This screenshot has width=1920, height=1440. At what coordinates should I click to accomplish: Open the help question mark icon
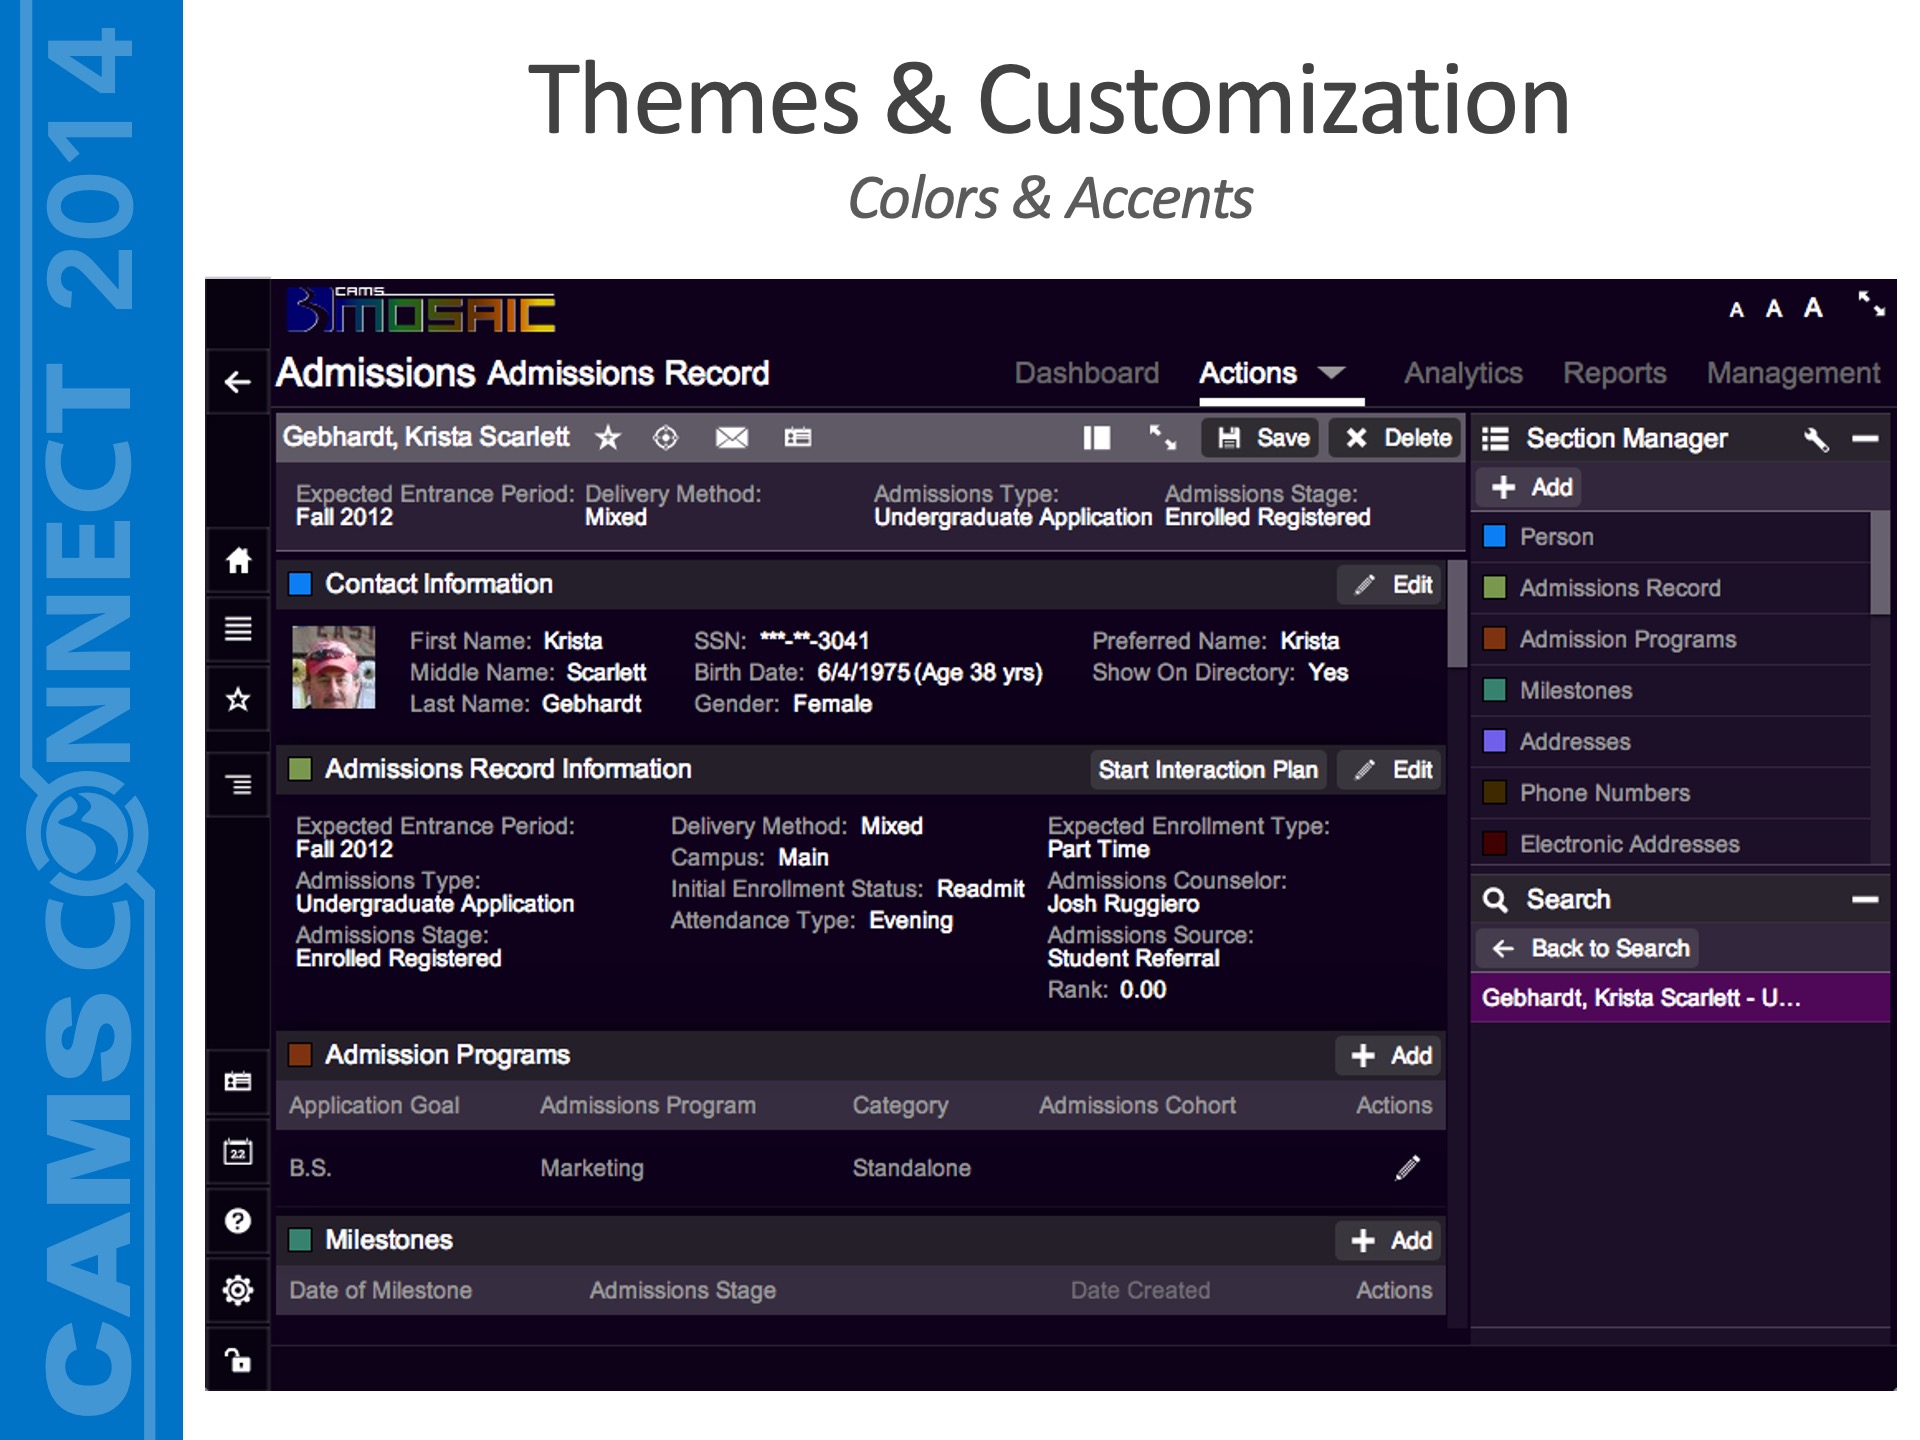[238, 1221]
